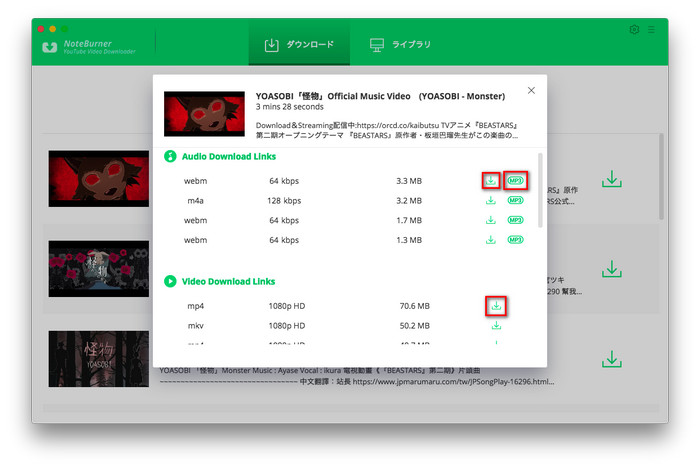
Task: Select the first result thumbnail with red wolf
Action: (99, 178)
